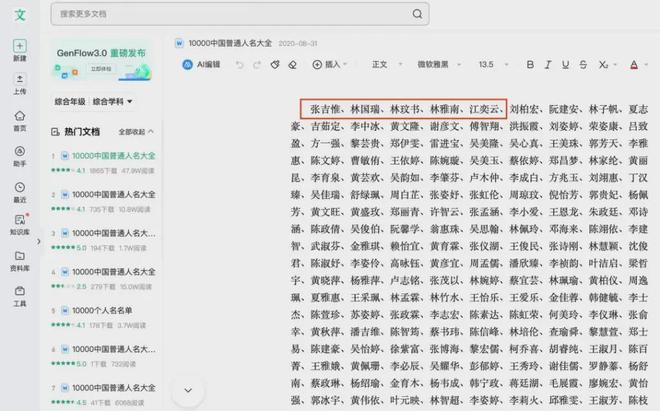
Task: Open the 13.5 font size dropdown
Action: pyautogui.click(x=493, y=64)
